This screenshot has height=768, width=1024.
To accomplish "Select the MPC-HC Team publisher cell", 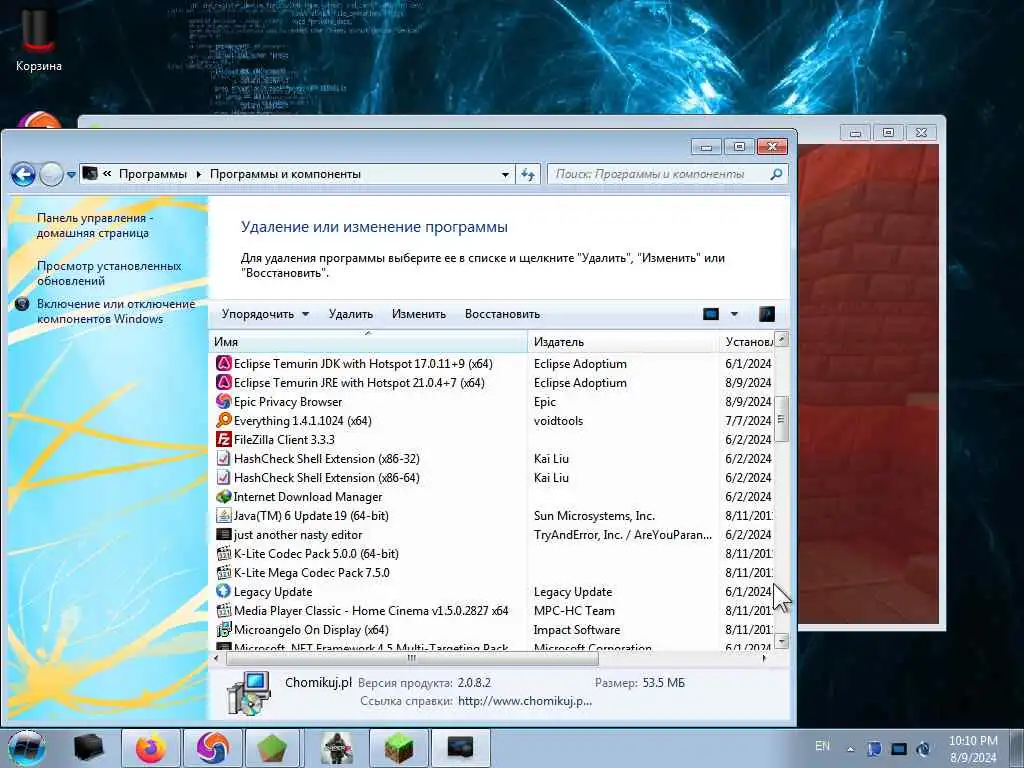I will pyautogui.click(x=574, y=611).
